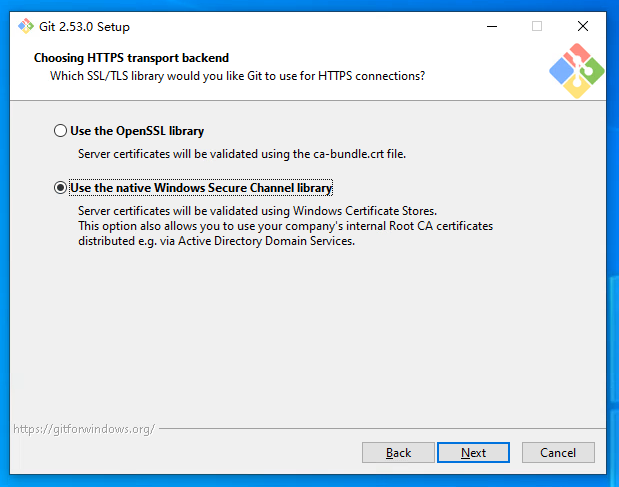Choose native Windows Secure Channel library
Viewport: 619px width, 487px height.
pyautogui.click(x=62, y=188)
